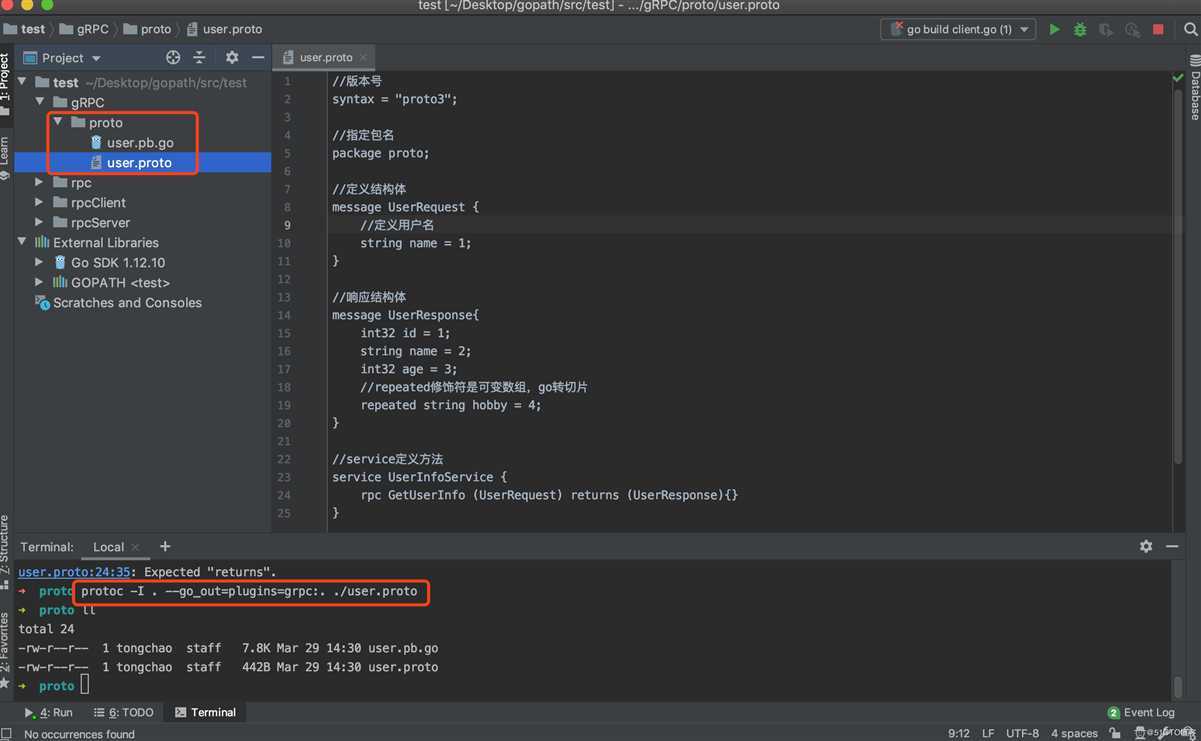This screenshot has width=1201, height=741.
Task: Open the Database tool window
Action: pos(1194,88)
